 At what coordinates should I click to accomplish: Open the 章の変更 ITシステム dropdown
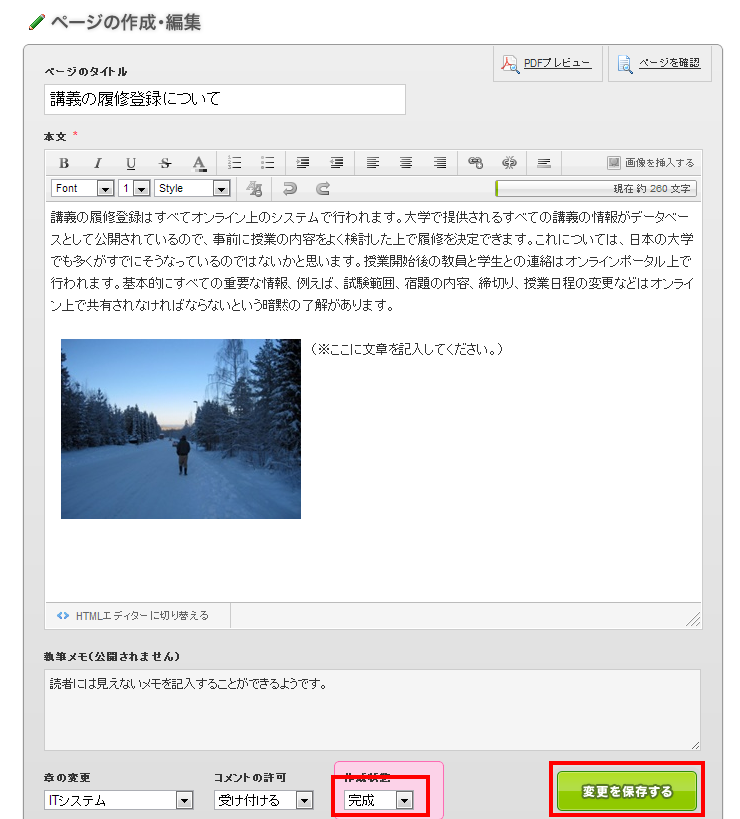click(119, 800)
